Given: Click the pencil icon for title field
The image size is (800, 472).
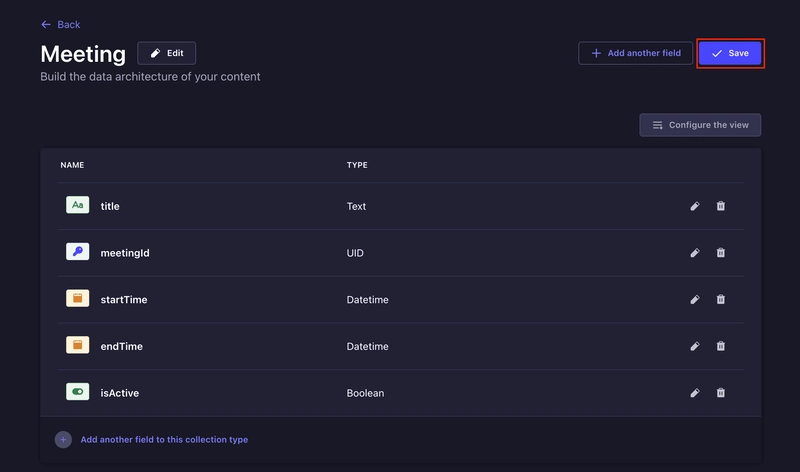Looking at the screenshot, I should pyautogui.click(x=694, y=206).
